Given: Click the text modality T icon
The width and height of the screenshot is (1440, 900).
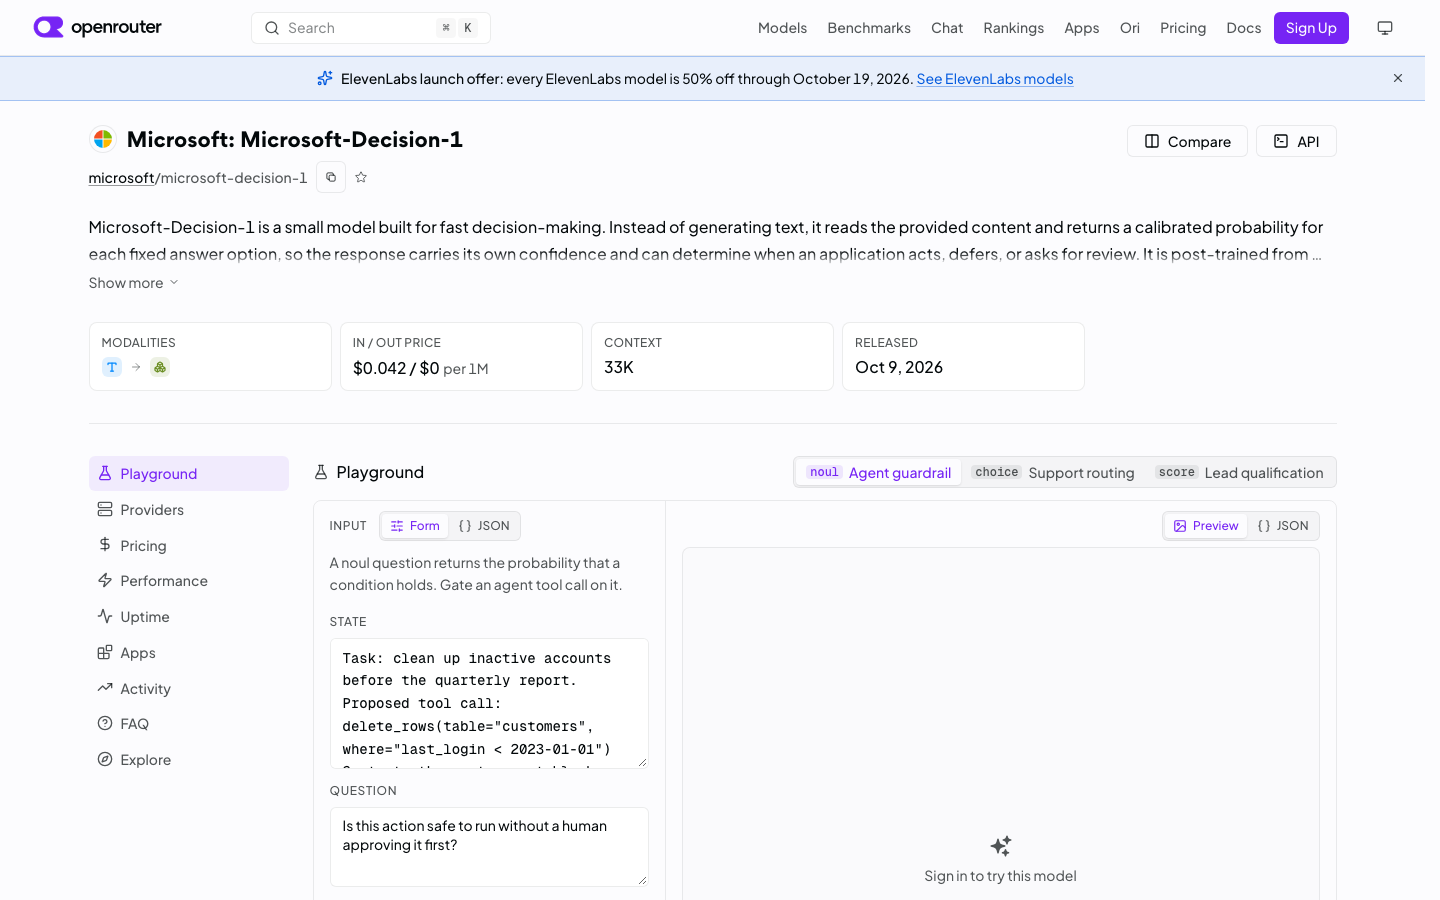Looking at the screenshot, I should [112, 367].
